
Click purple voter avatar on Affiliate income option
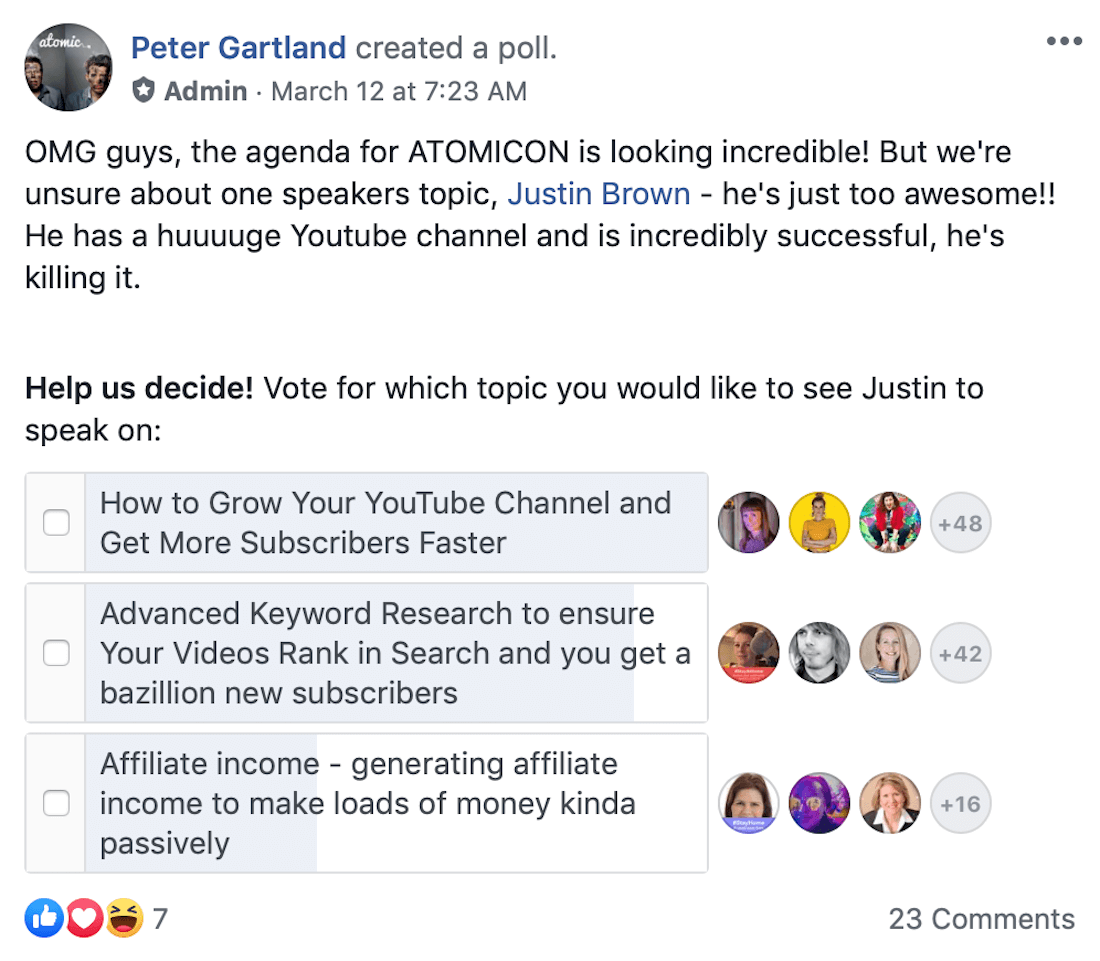[x=819, y=803]
